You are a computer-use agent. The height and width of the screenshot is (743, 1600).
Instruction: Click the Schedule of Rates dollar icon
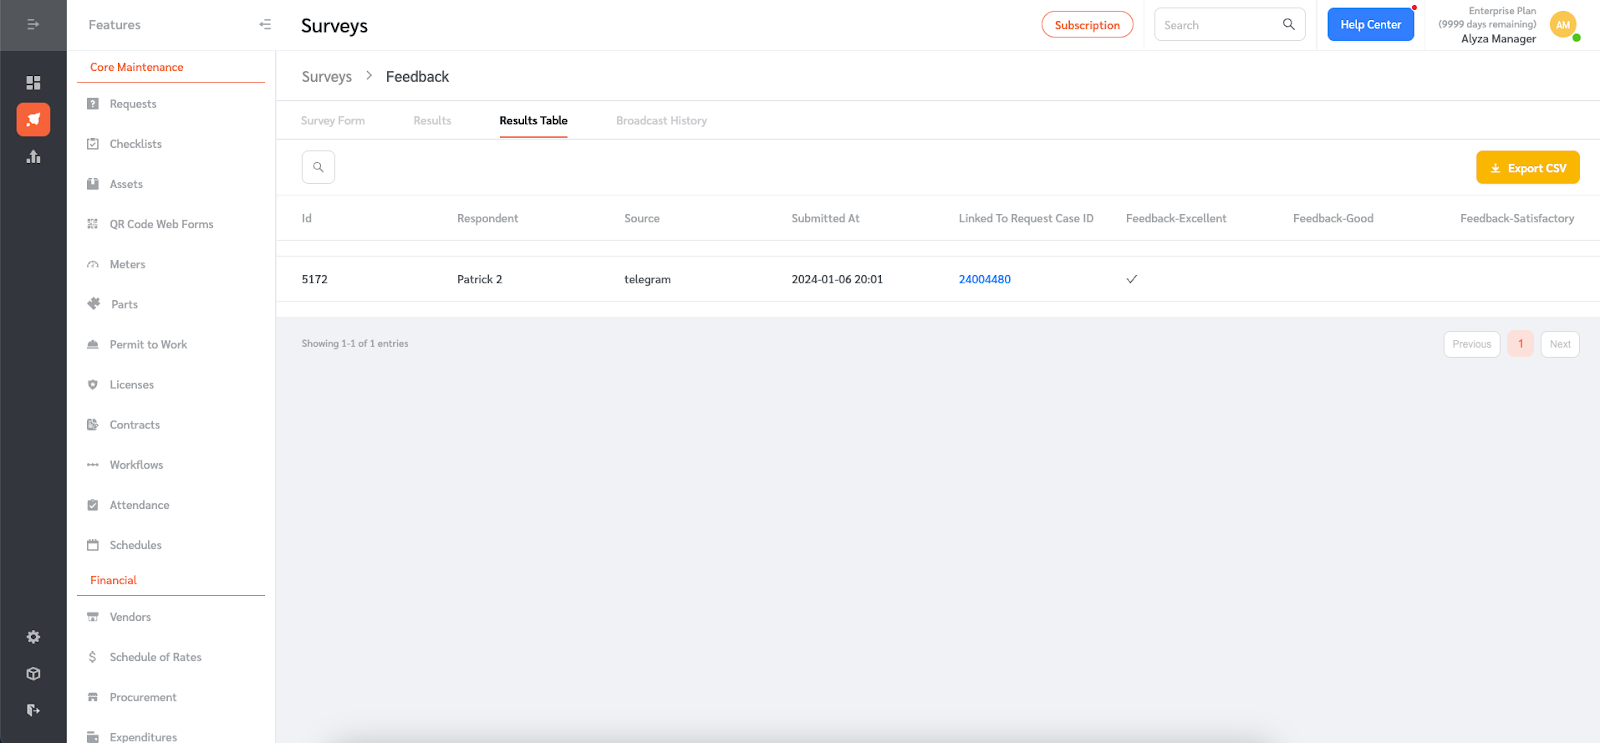pyautogui.click(x=93, y=657)
